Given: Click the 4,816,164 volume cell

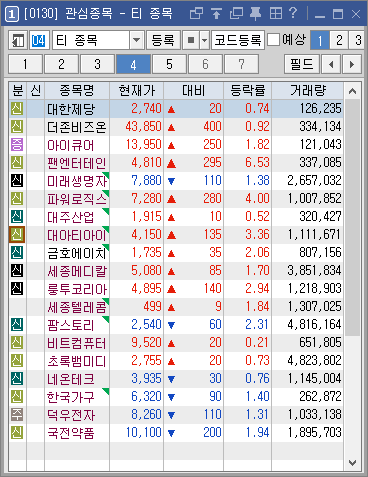Looking at the screenshot, I should click(314, 325).
